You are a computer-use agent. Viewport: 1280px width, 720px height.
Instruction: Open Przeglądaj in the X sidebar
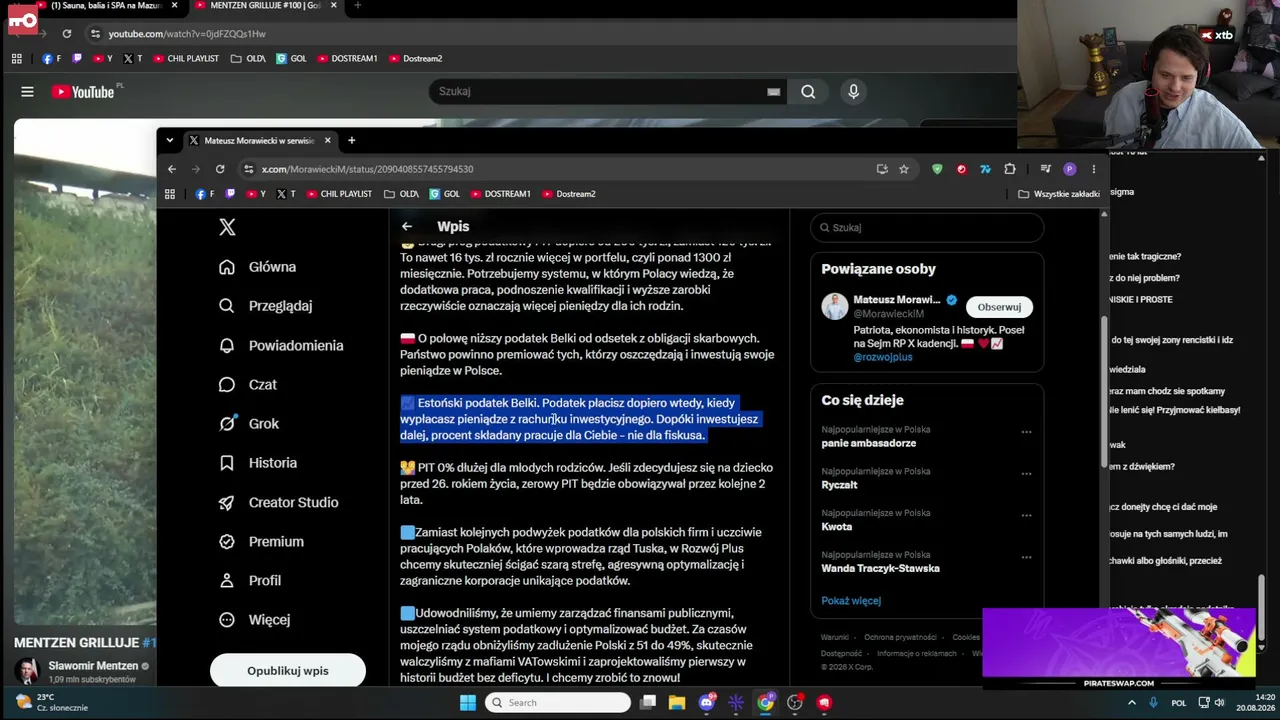pyautogui.click(x=266, y=306)
